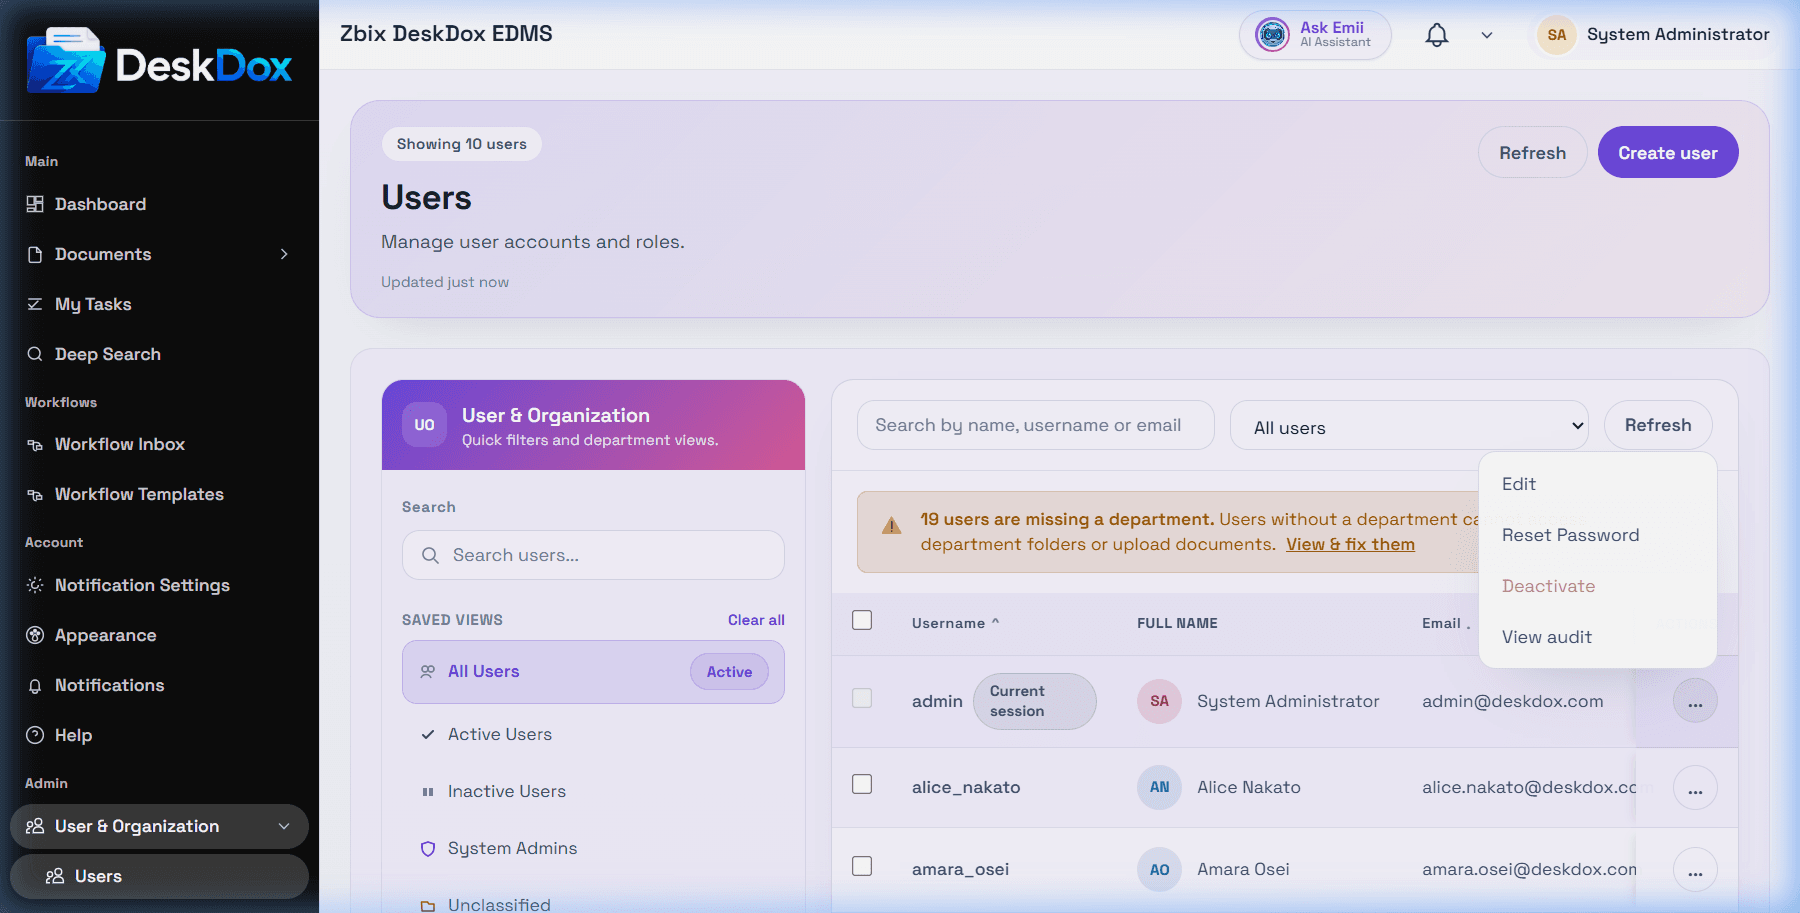Click alice.nakato@deskdox email cell
Image resolution: width=1800 pixels, height=913 pixels.
tap(1529, 787)
